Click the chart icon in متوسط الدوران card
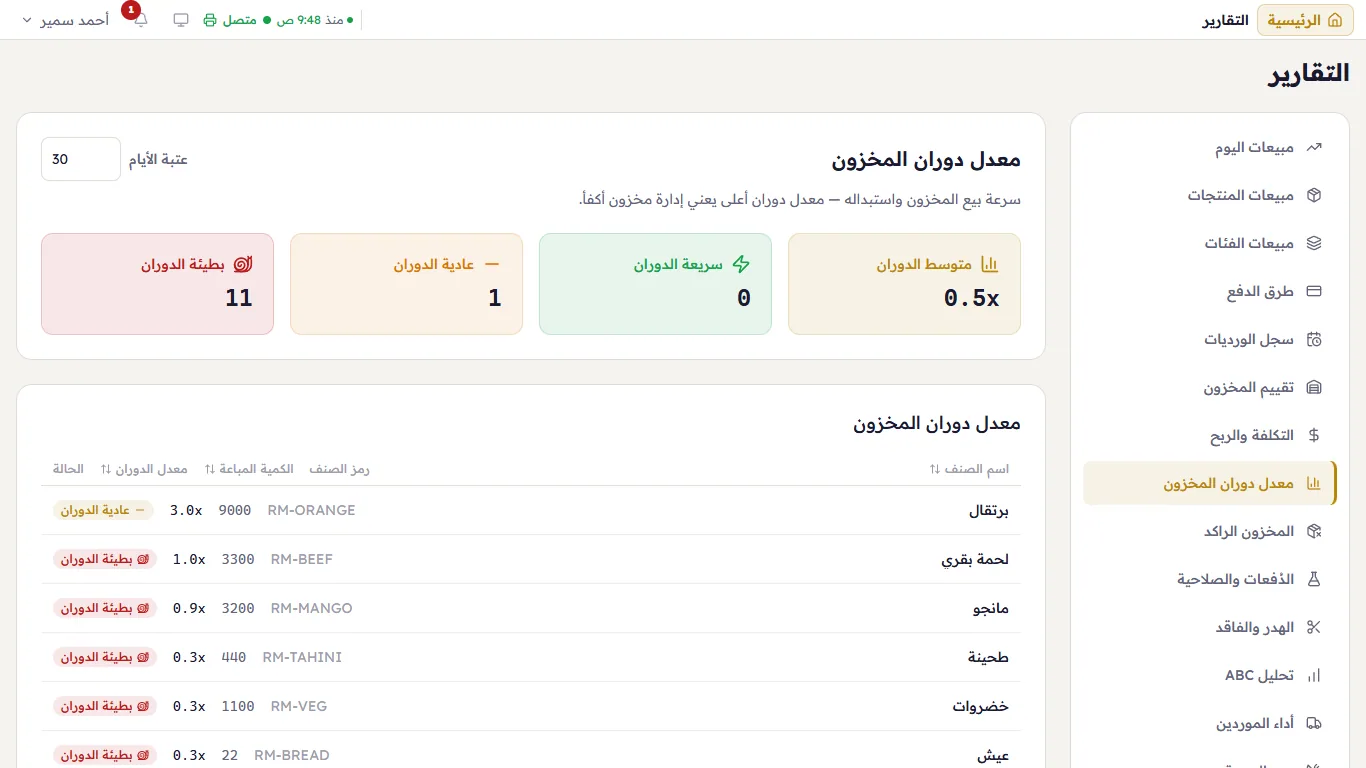Viewport: 1366px width, 768px height. (989, 265)
